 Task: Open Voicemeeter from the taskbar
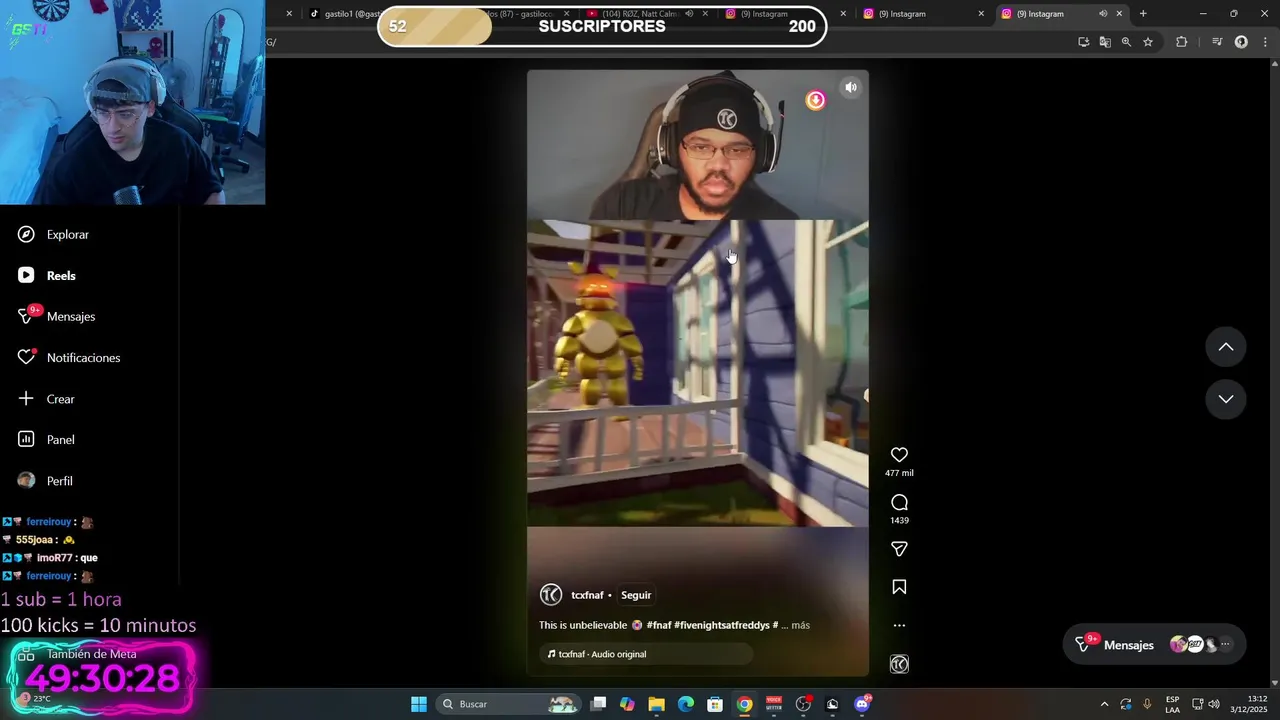(x=774, y=704)
